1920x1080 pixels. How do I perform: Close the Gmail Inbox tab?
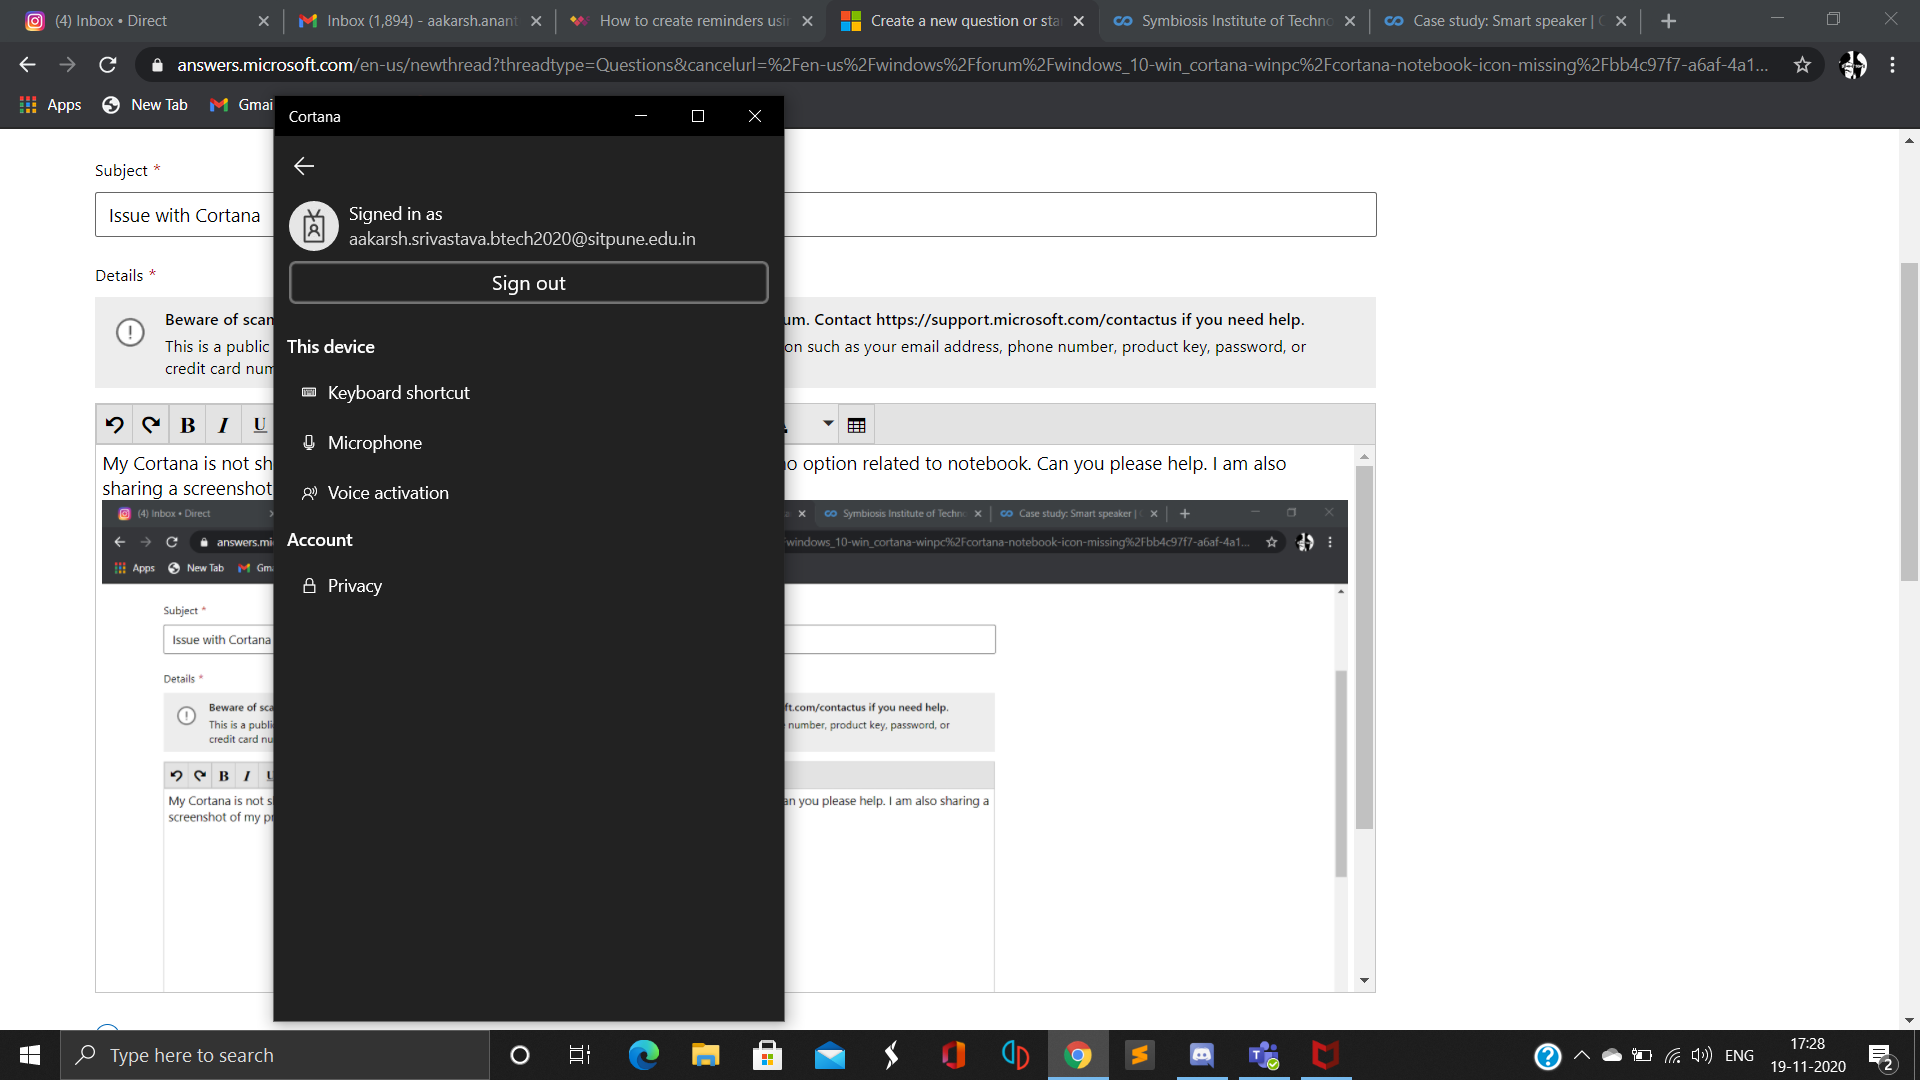point(536,21)
